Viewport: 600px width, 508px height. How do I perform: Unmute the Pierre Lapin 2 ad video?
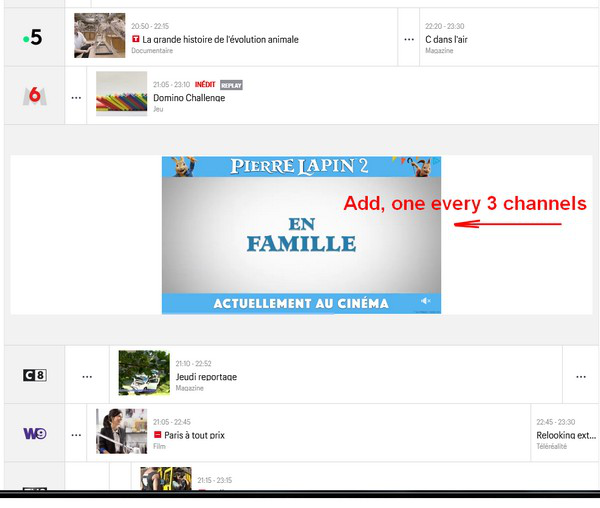(426, 301)
